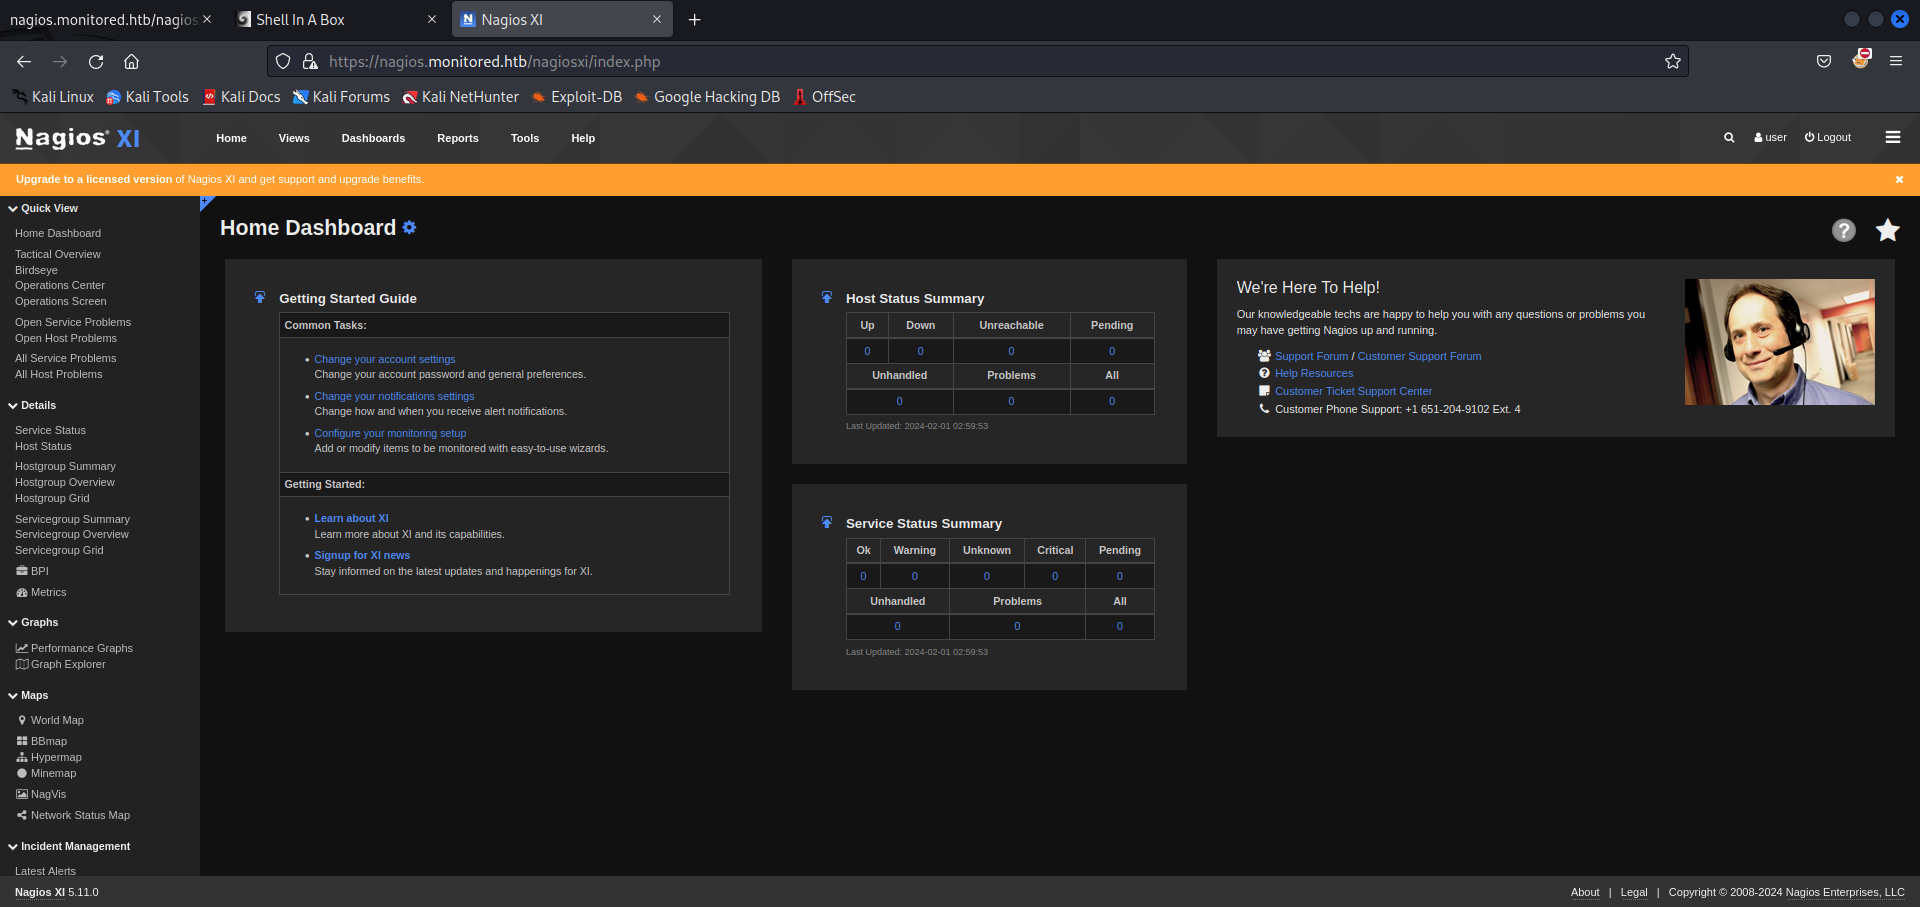Image resolution: width=1920 pixels, height=907 pixels.
Task: Open Graph Explorer in sidebar
Action: (60, 664)
